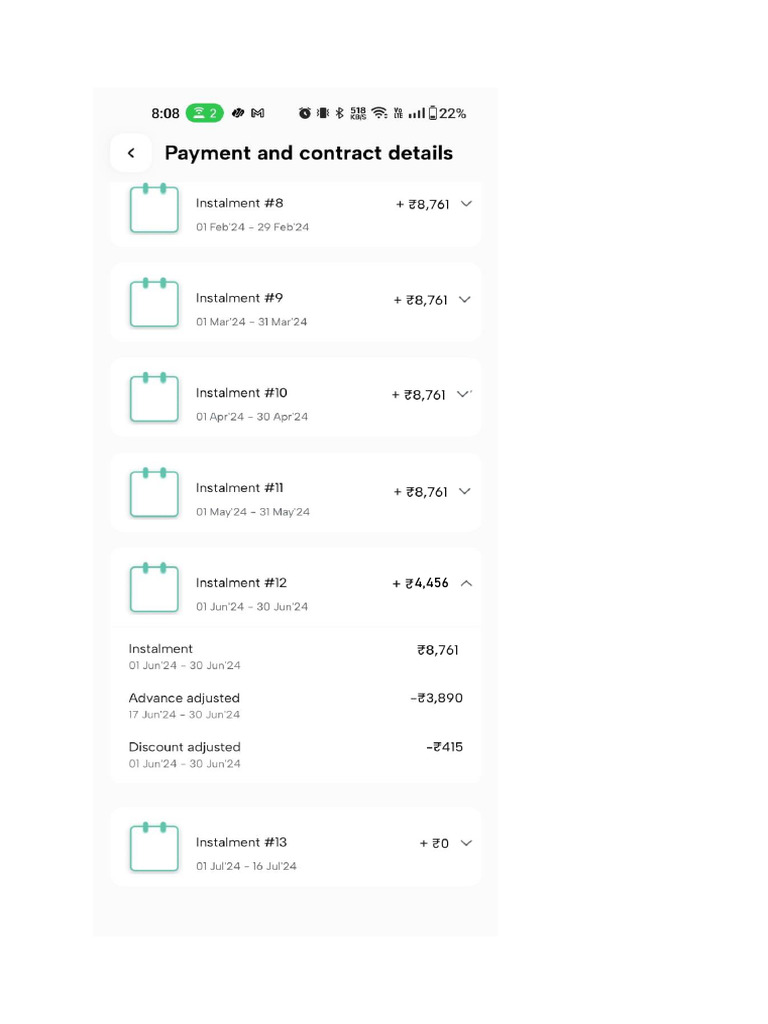Tap the hotspot indicator in status bar
Image resolution: width=768 pixels, height=1024 pixels.
[204, 113]
